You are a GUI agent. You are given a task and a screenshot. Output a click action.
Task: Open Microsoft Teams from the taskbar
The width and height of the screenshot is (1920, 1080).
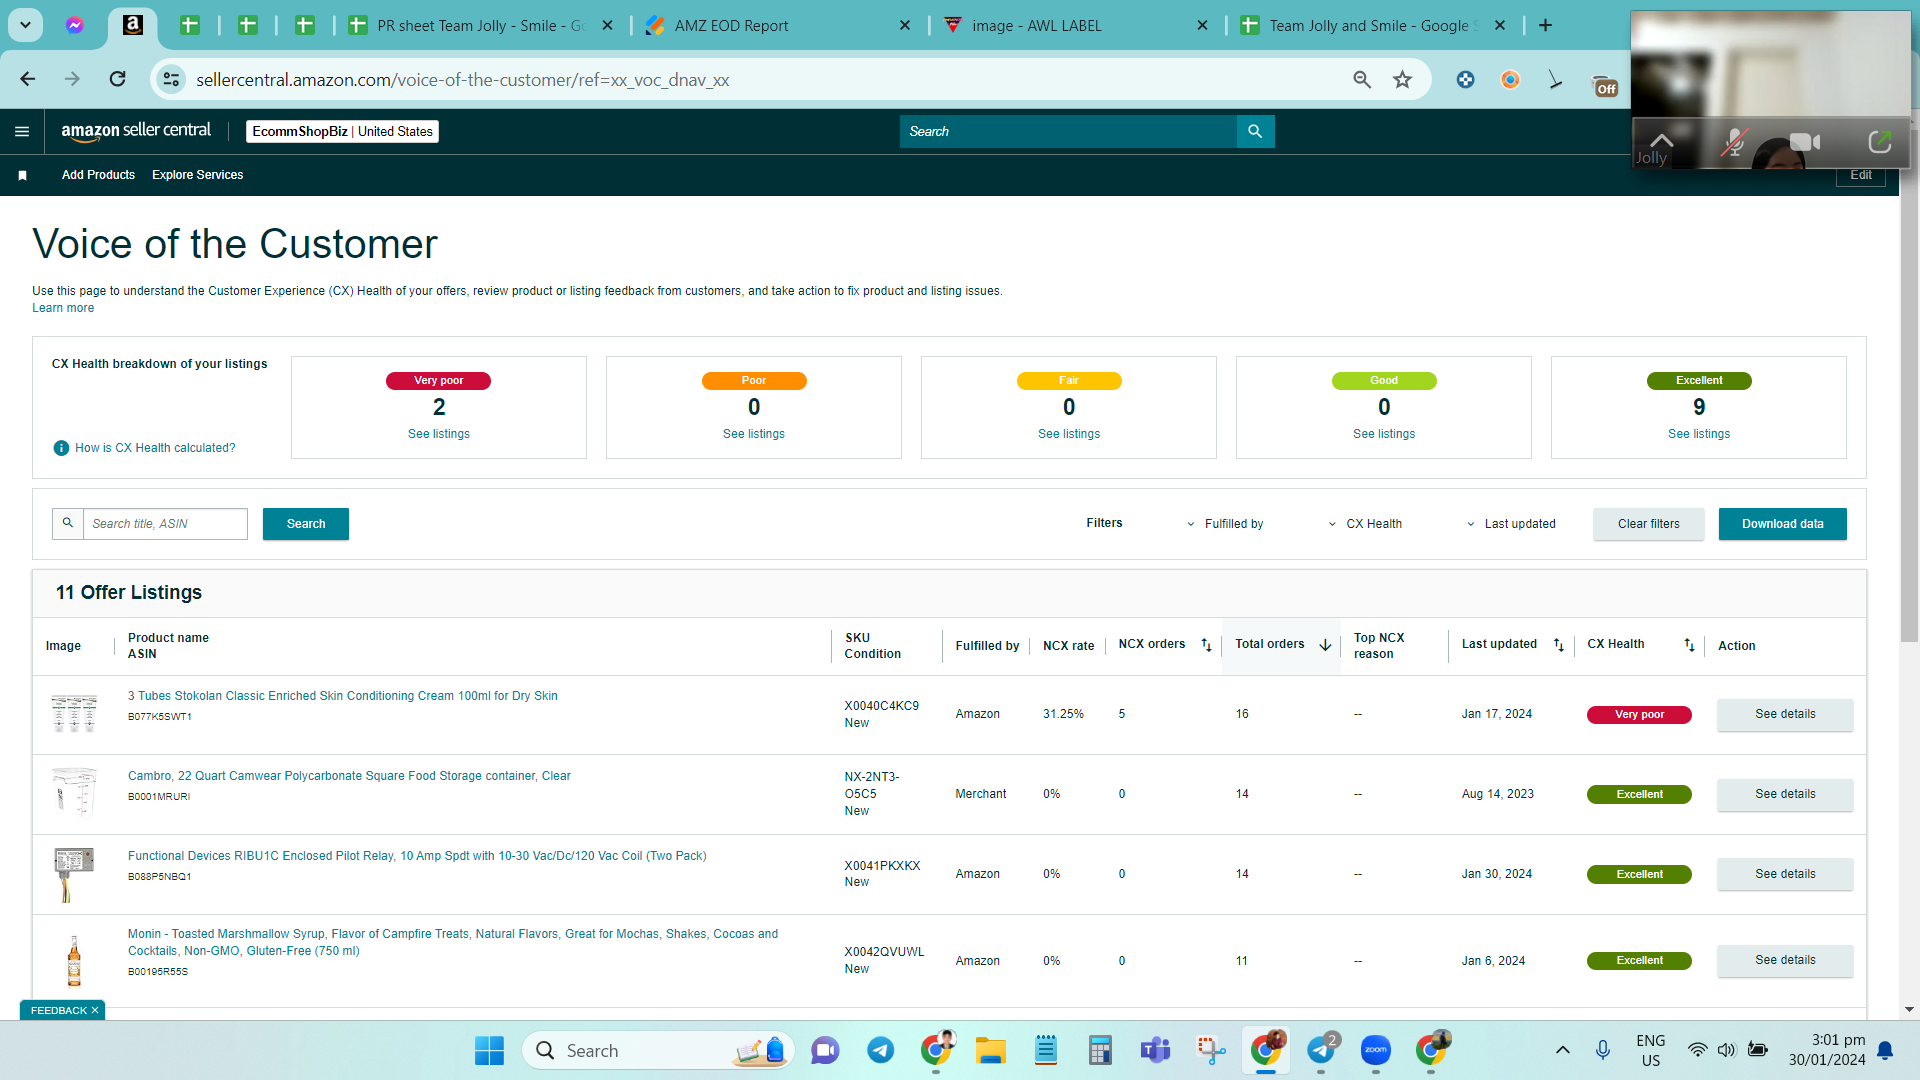point(1155,1050)
